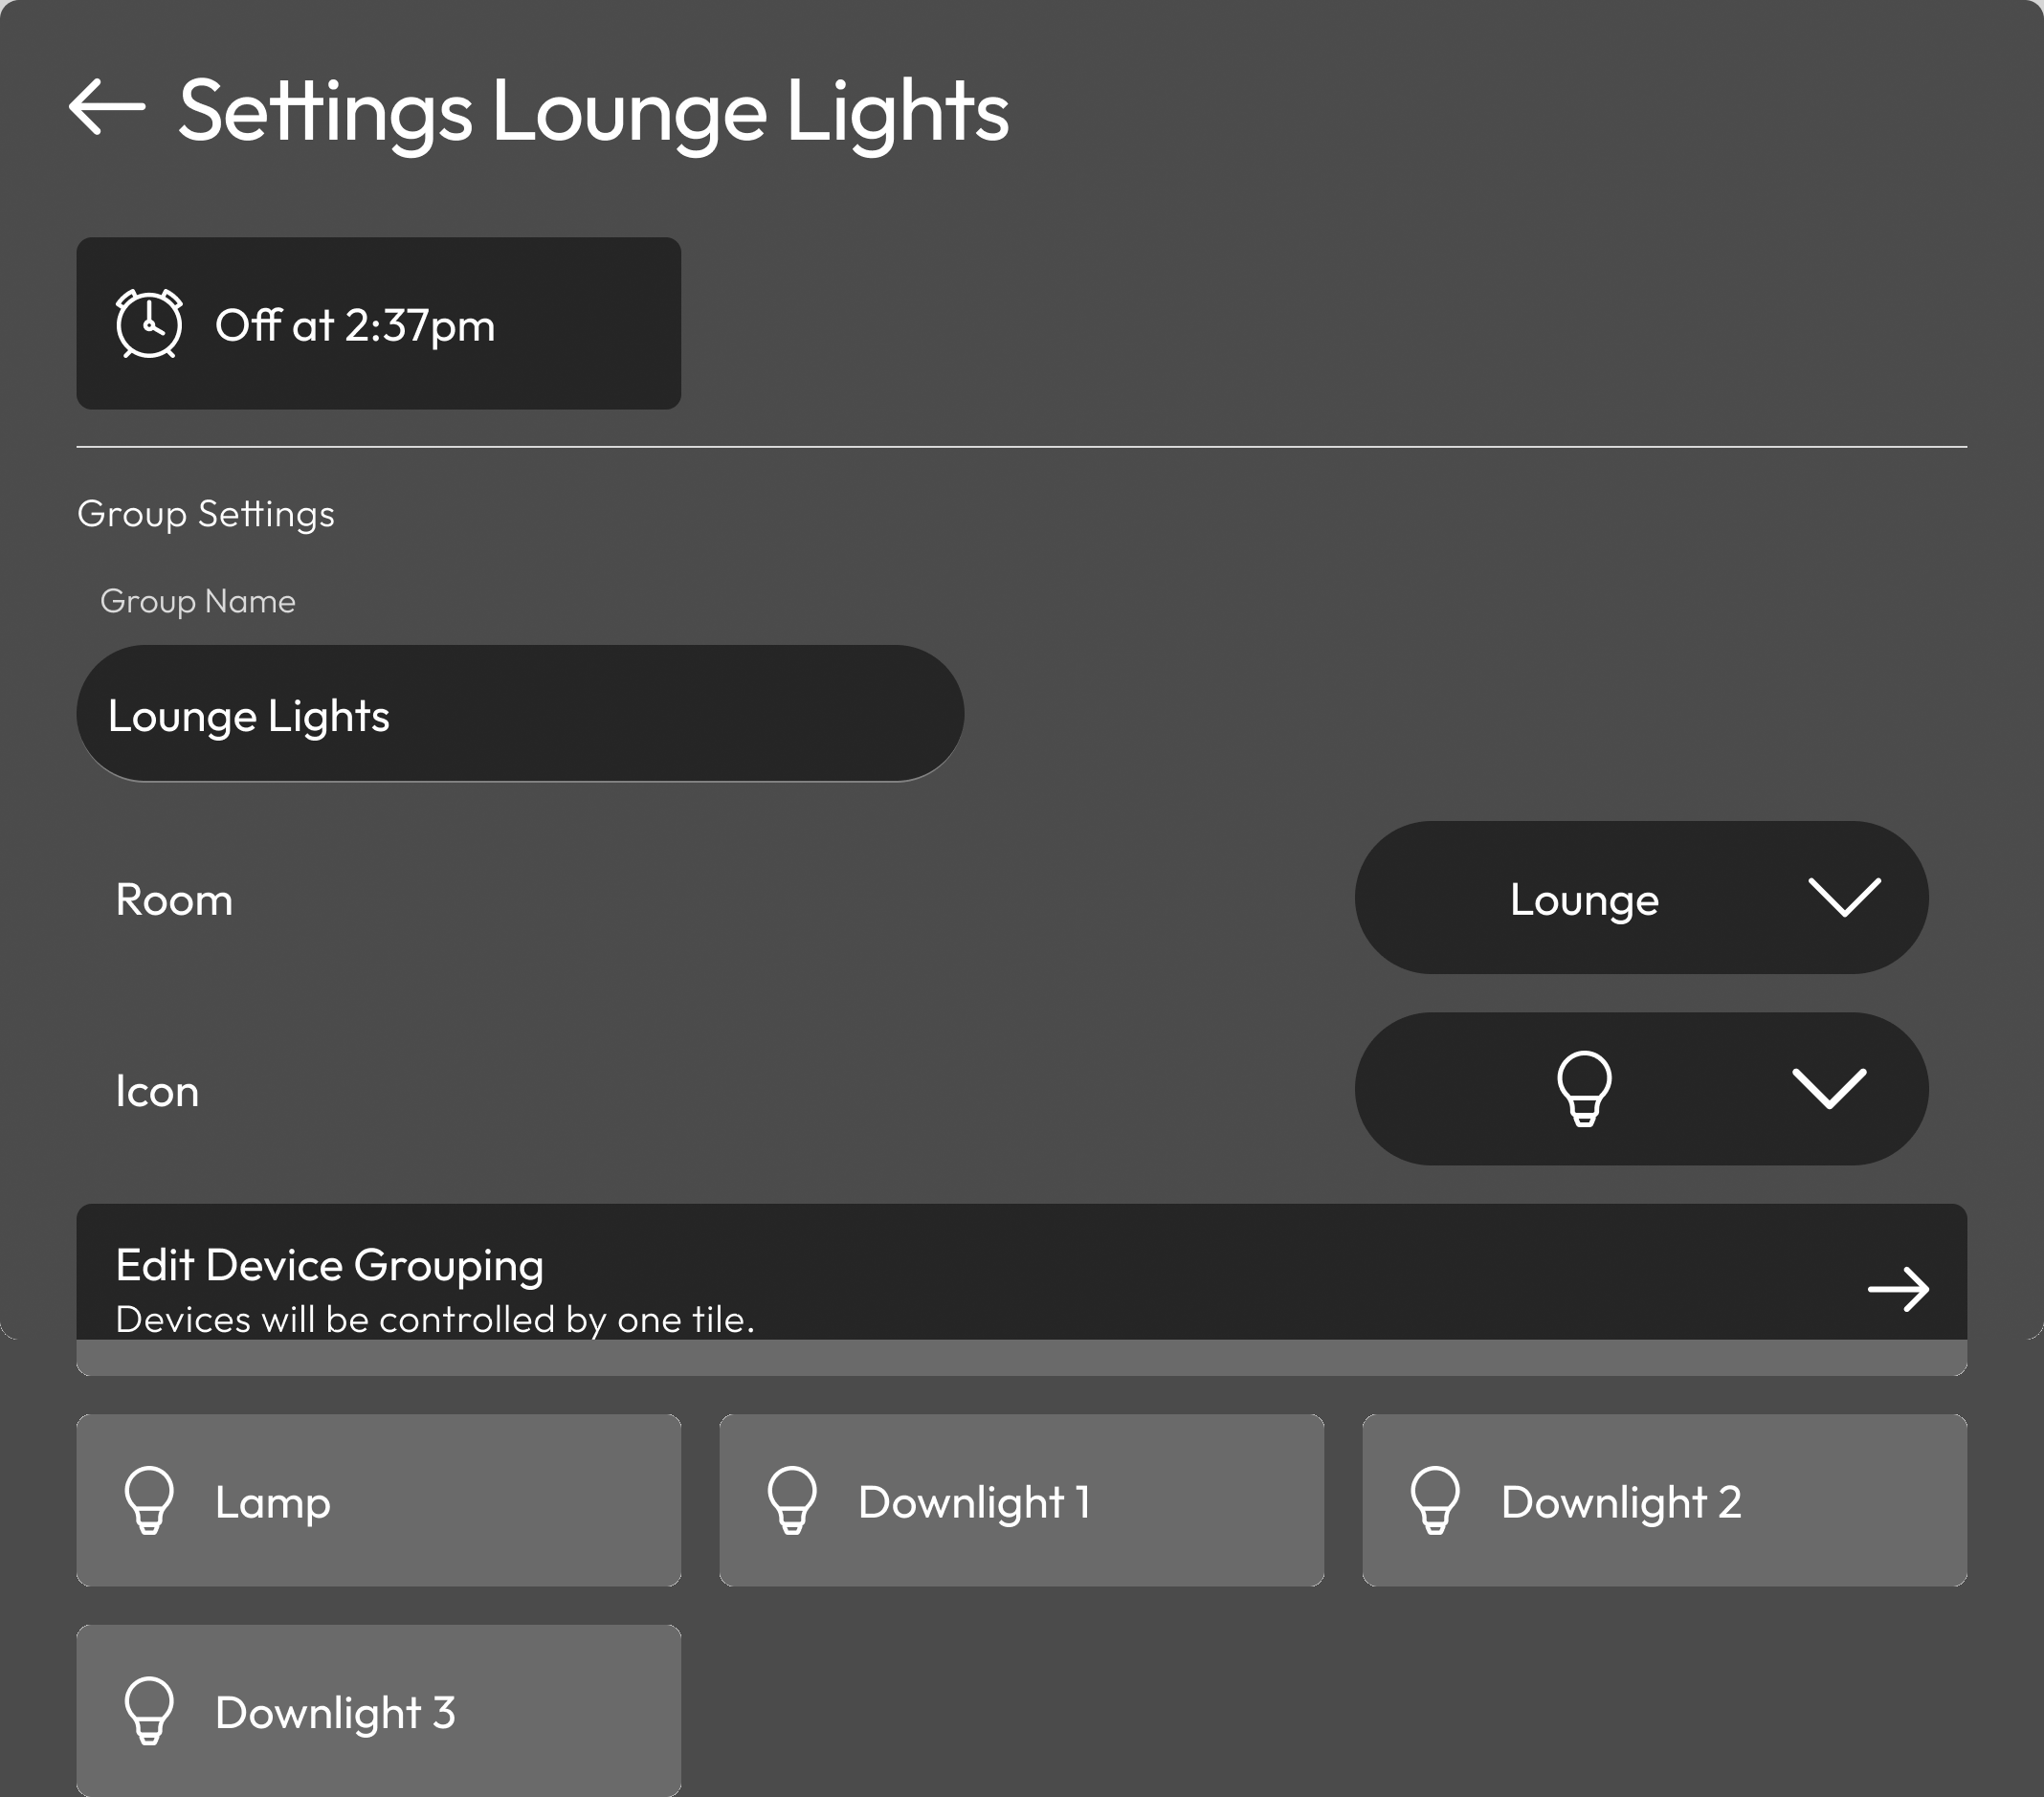The image size is (2044, 1797).
Task: Go back using the left arrow
Action: [x=107, y=106]
